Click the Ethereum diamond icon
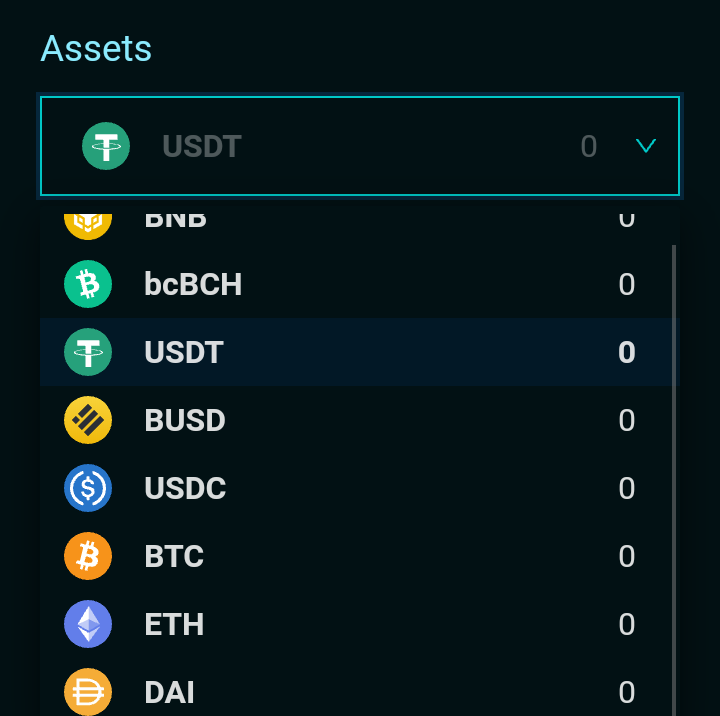720x716 pixels. 88,624
